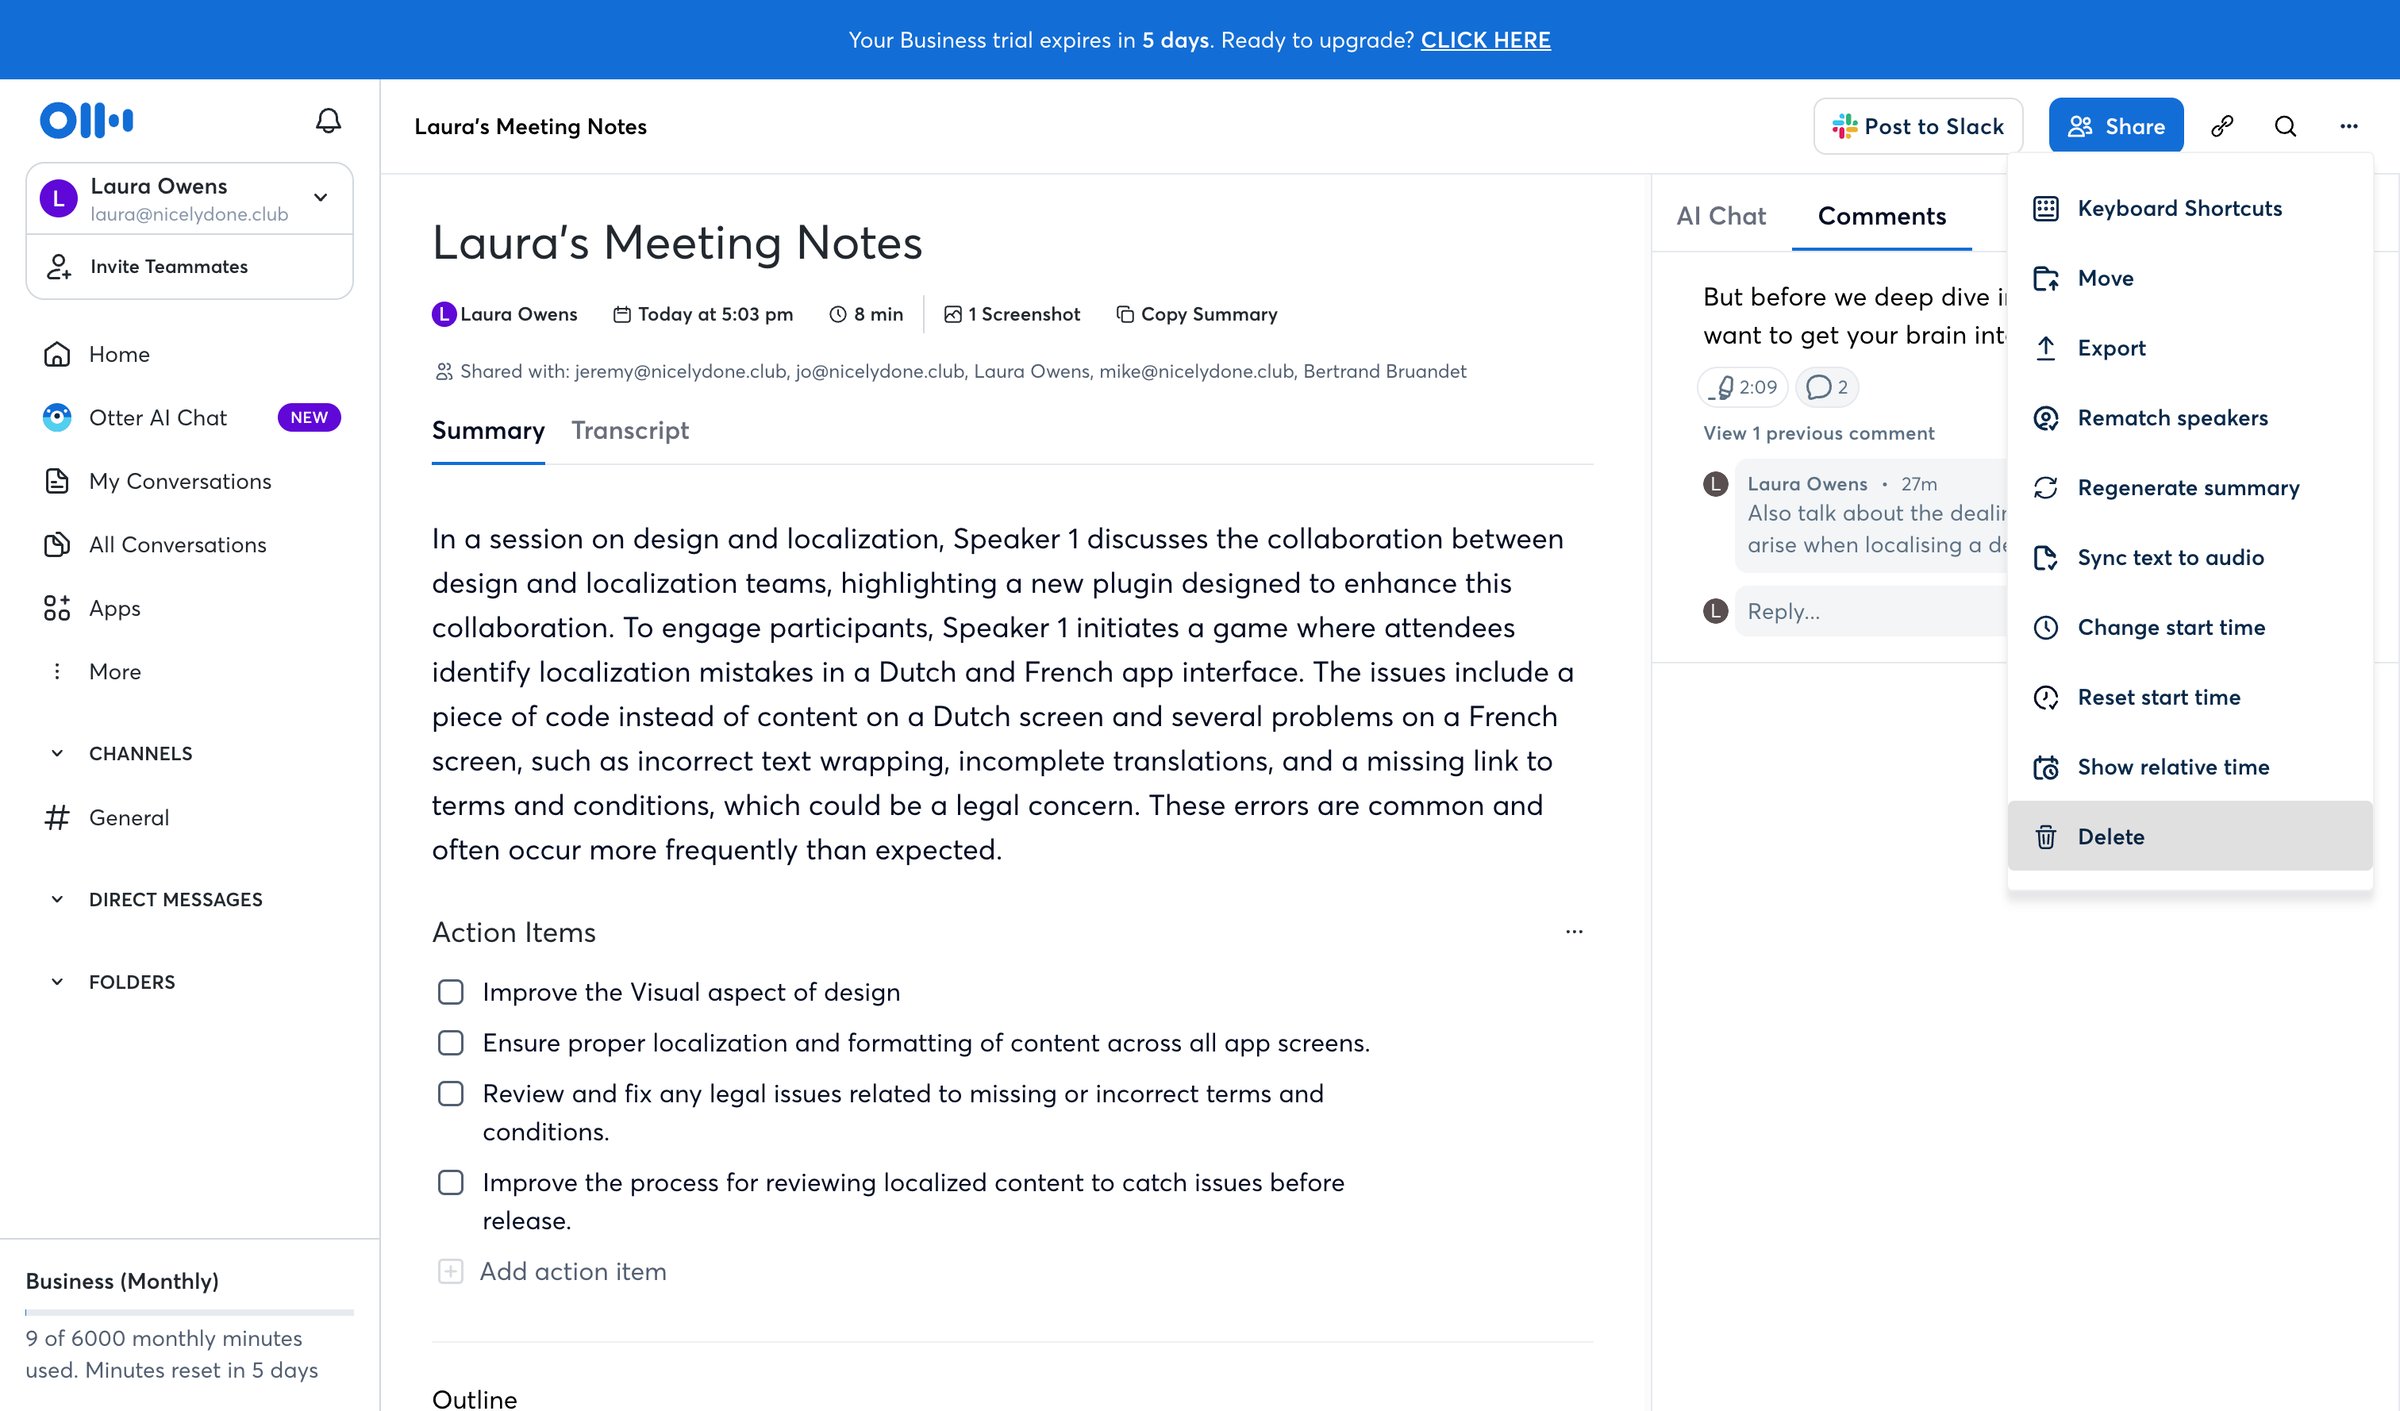2400x1411 pixels.
Task: Check 'Review and fix any legal issues' item
Action: [451, 1094]
